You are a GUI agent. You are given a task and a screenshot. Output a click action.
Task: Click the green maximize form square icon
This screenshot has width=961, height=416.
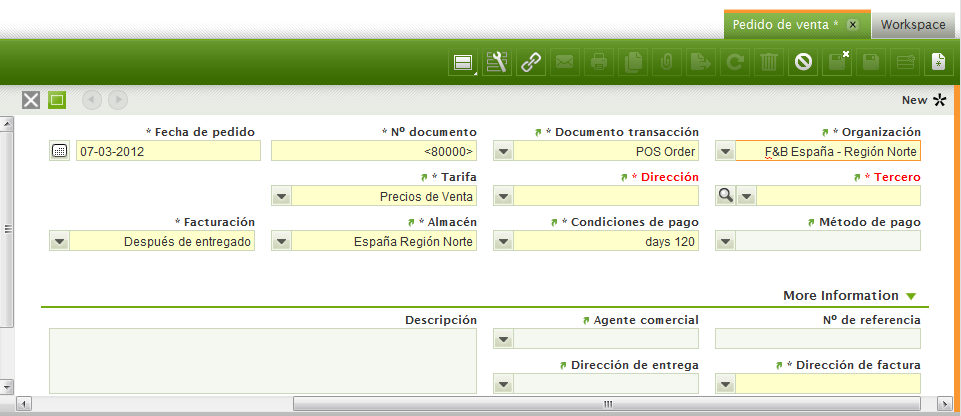point(57,100)
